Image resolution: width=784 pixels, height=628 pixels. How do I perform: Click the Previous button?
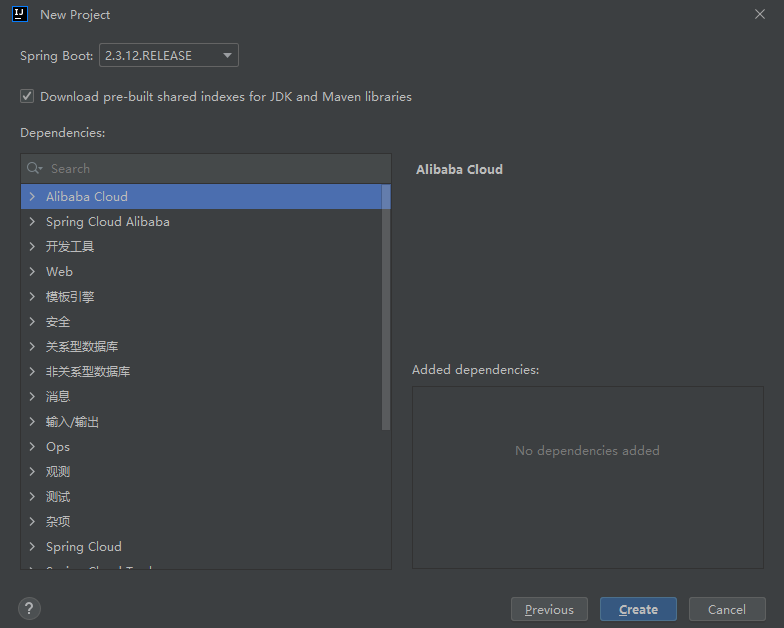[549, 609]
